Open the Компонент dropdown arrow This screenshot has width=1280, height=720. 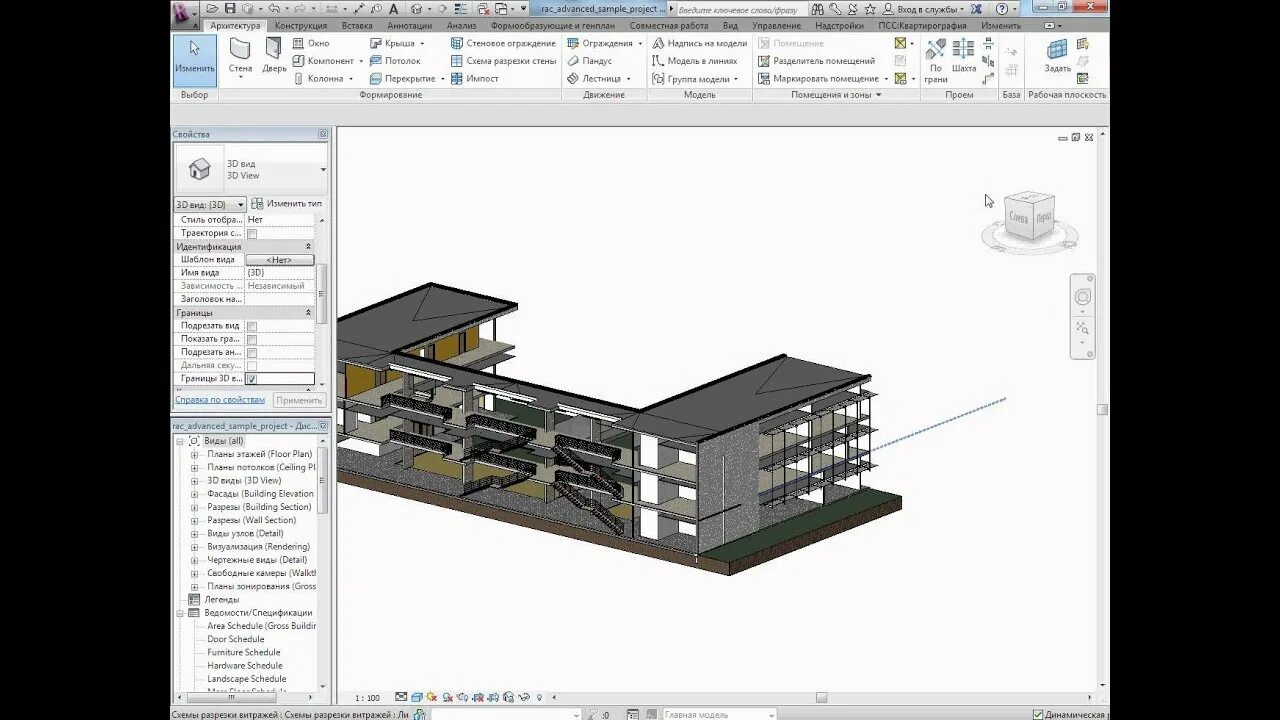coord(362,61)
